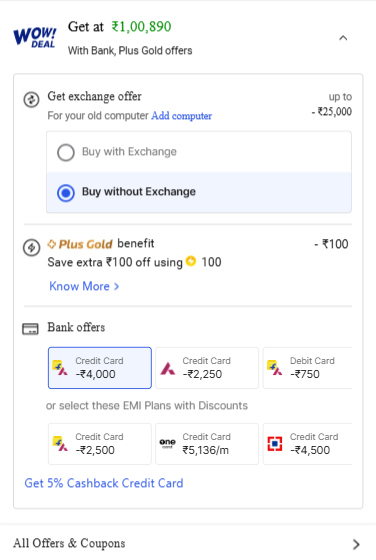
Task: Pick the Debit Card -₹750 offer
Action: point(307,368)
